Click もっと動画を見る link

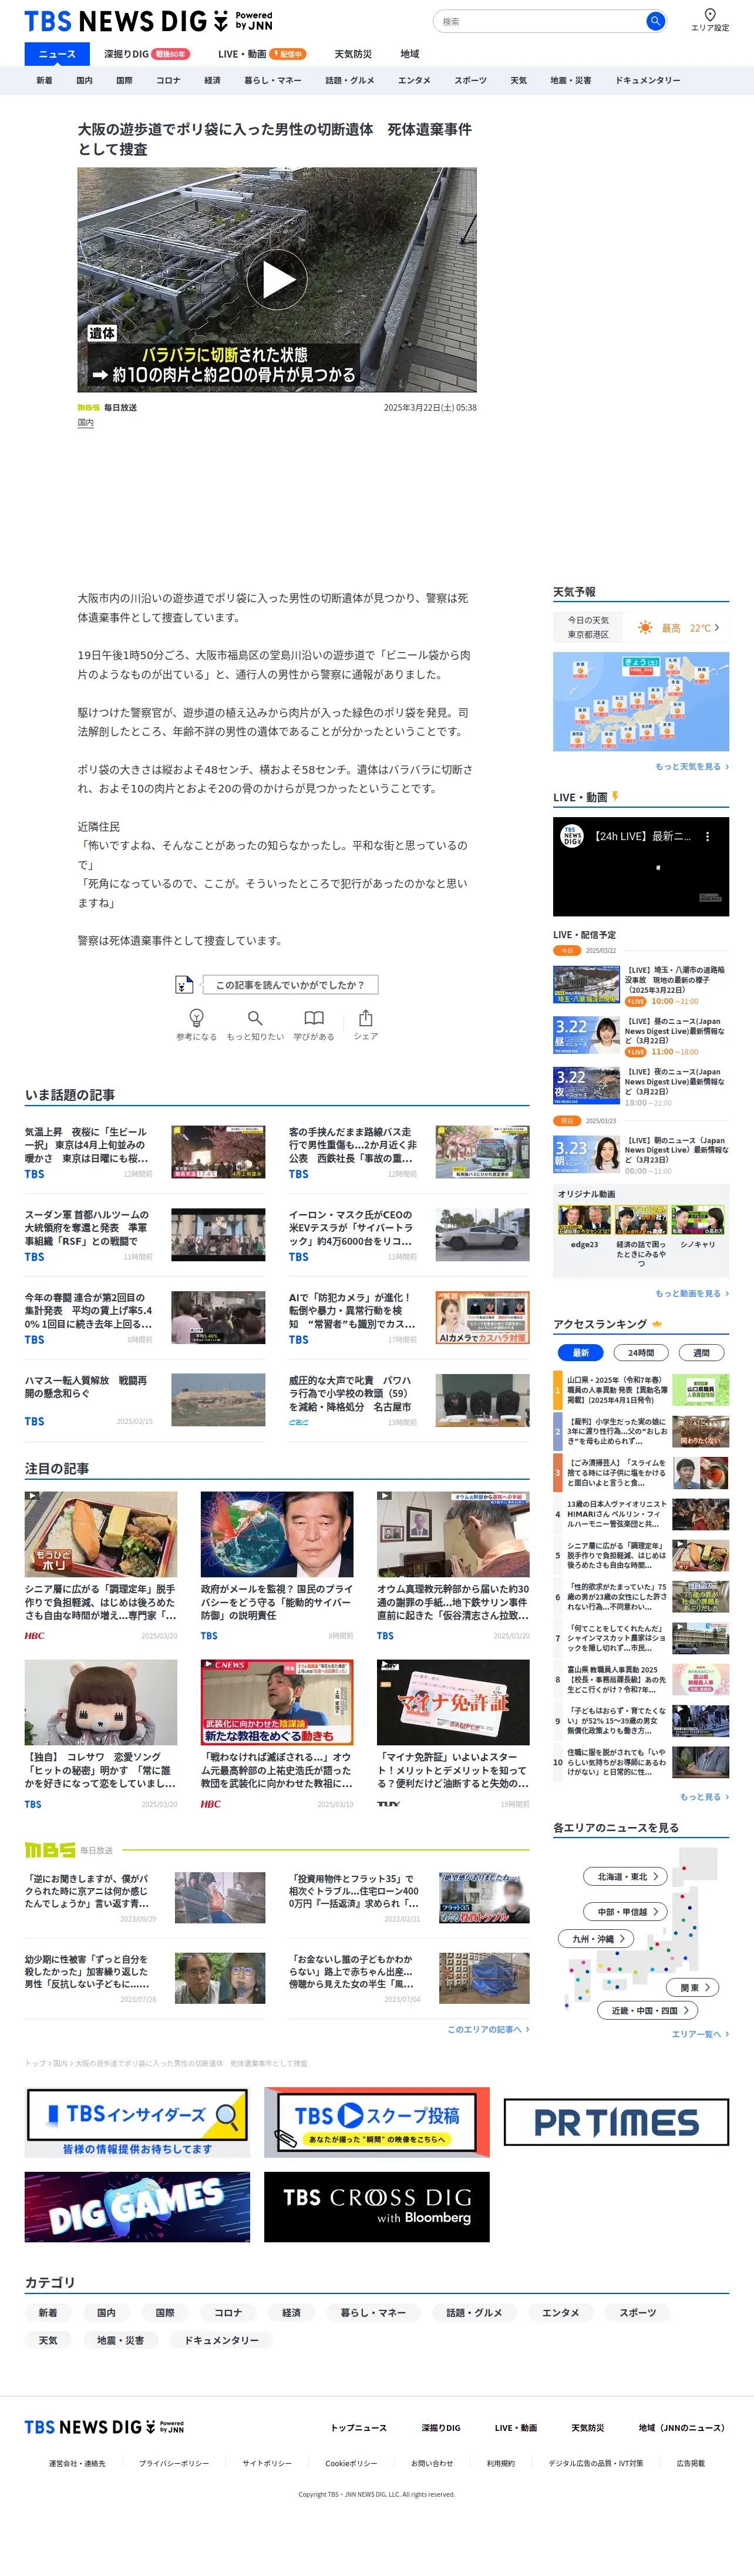coord(692,1293)
